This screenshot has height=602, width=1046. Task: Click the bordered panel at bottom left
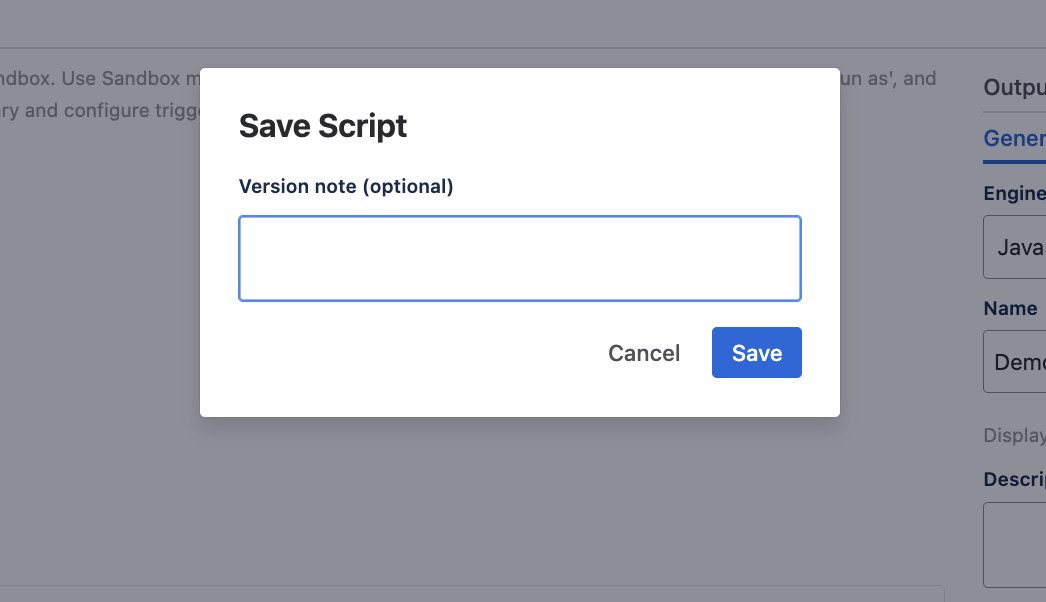470,593
